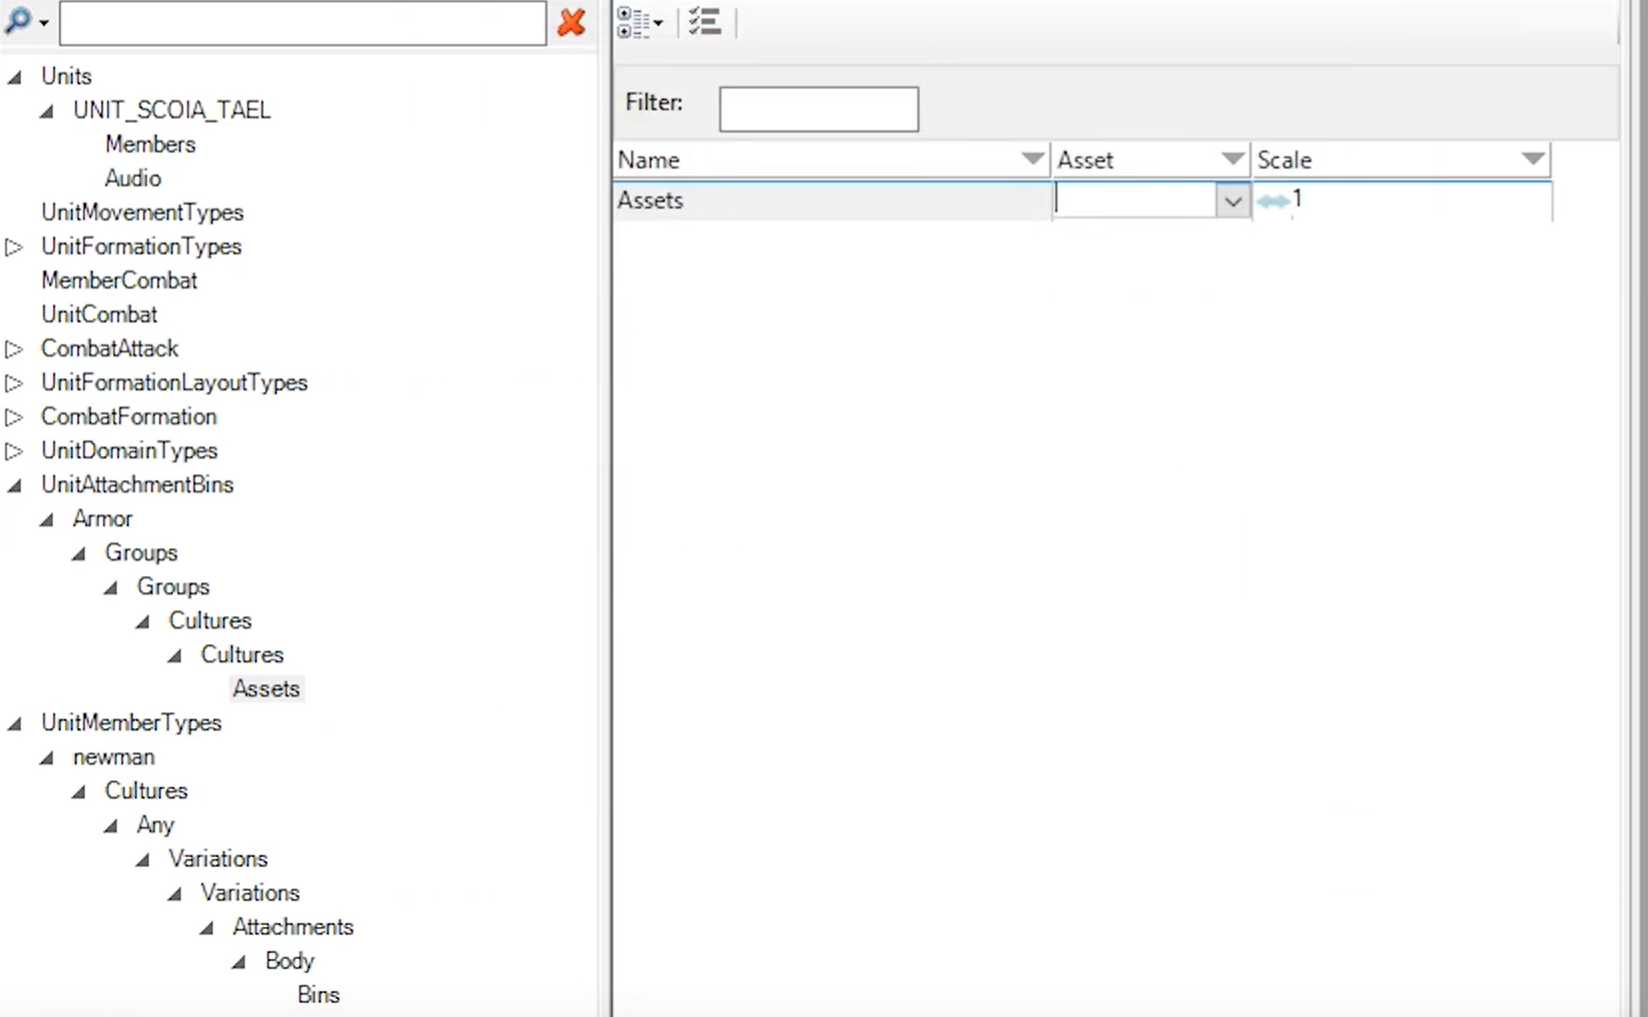This screenshot has height=1017, width=1648.
Task: Select UnitMovementTypes in the tree
Action: (142, 212)
